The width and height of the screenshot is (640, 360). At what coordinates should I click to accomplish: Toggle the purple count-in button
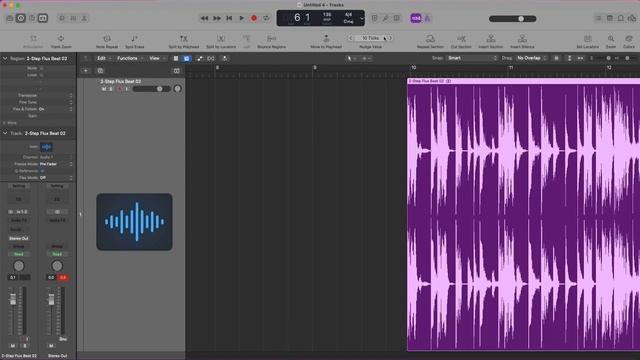[x=416, y=18]
